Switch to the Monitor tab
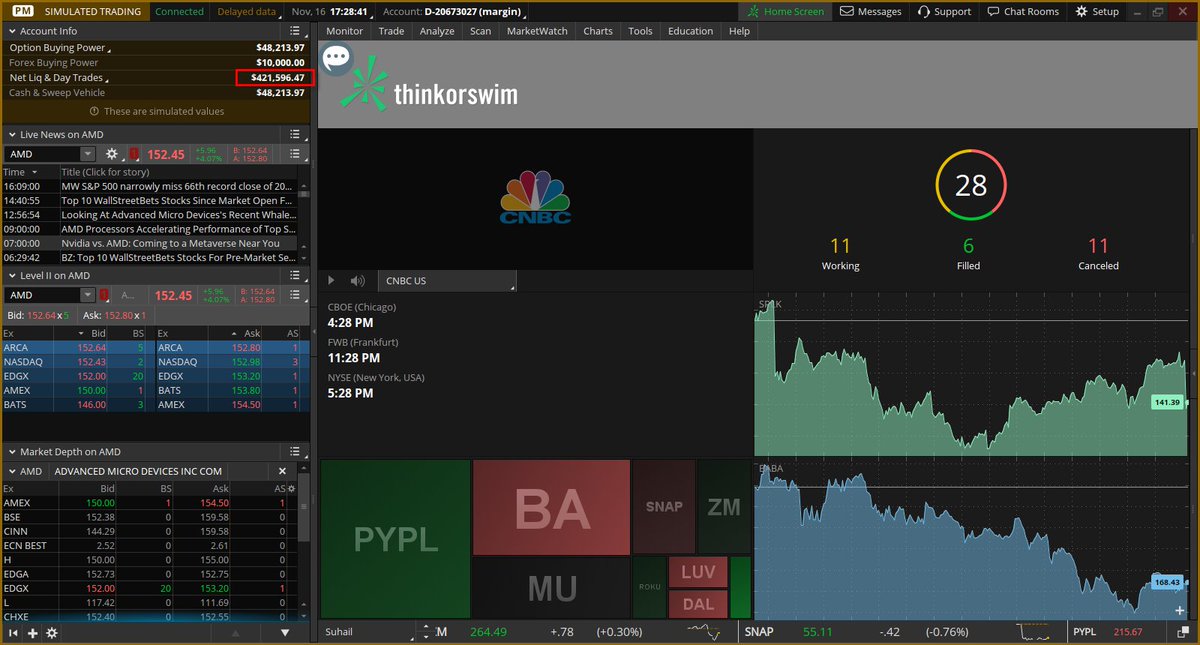1200x645 pixels. click(x=345, y=31)
